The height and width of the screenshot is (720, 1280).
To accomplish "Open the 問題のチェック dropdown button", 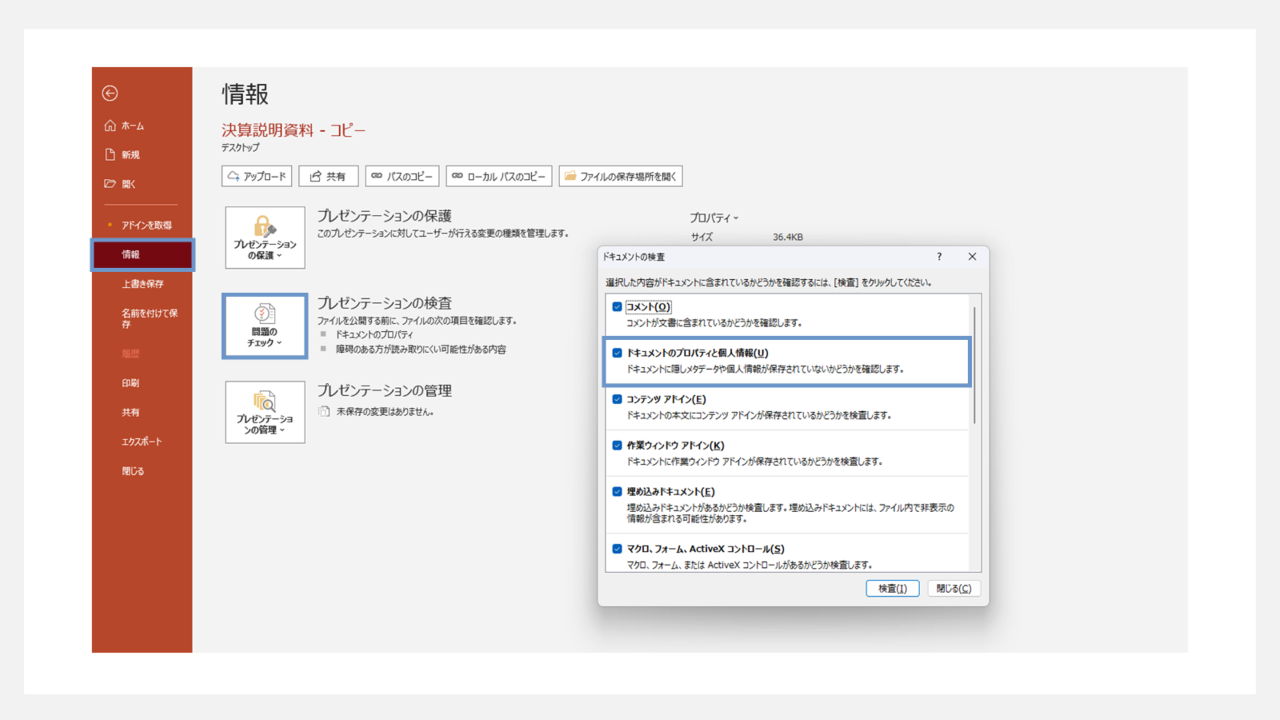I will pos(265,326).
